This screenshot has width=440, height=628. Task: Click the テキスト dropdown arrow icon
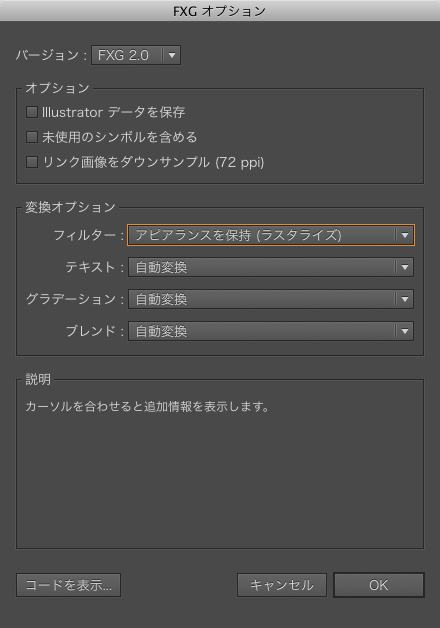pyautogui.click(x=405, y=267)
